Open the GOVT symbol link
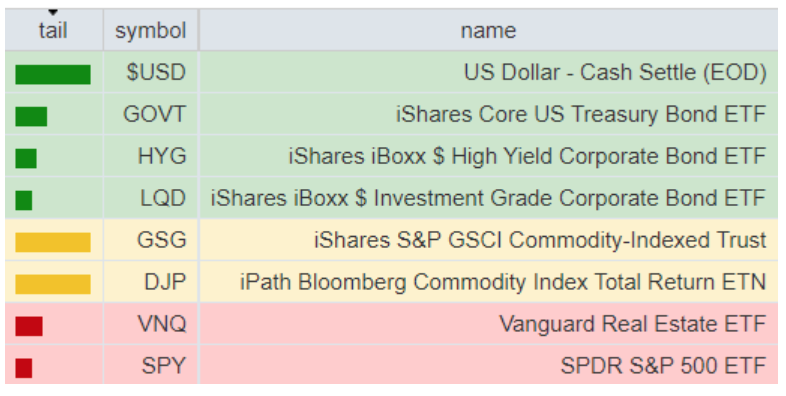The width and height of the screenshot is (786, 396). (154, 114)
